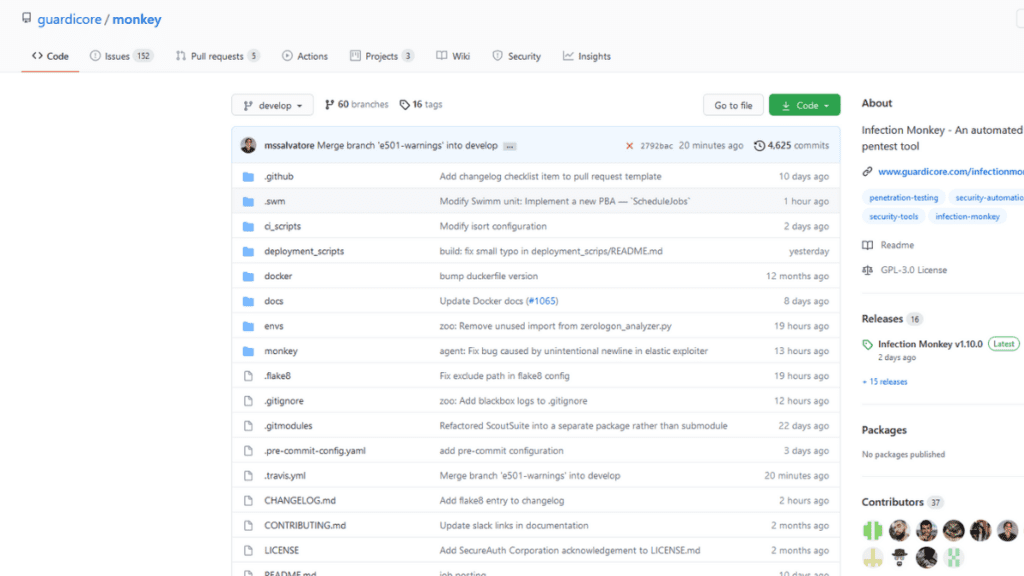The height and width of the screenshot is (576, 1024).
Task: Open the Actions tab
Action: click(305, 56)
